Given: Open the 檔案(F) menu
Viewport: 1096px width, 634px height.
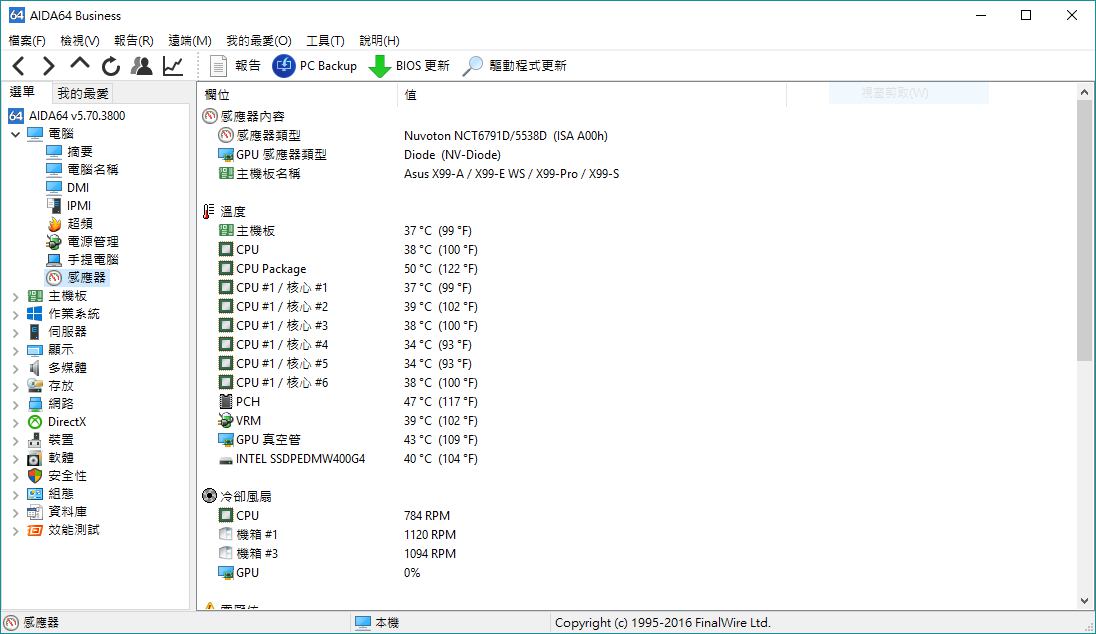Looking at the screenshot, I should coord(27,41).
